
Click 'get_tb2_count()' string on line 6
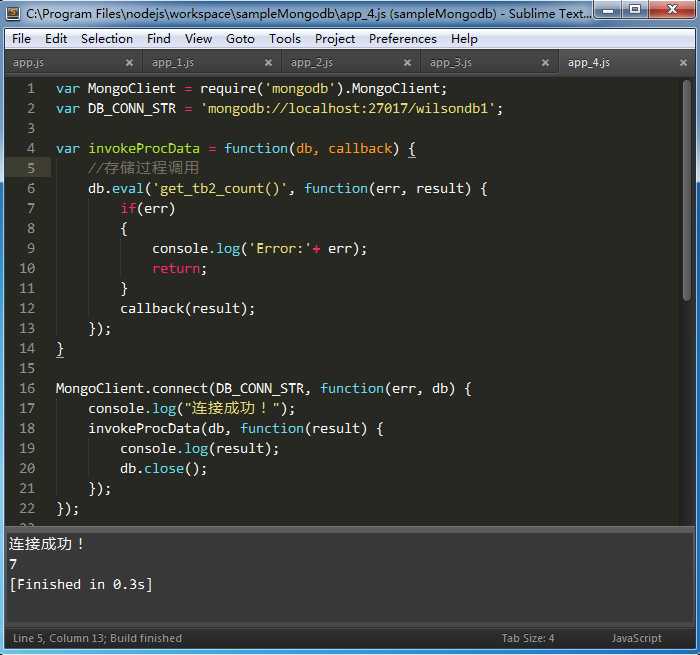(x=220, y=188)
